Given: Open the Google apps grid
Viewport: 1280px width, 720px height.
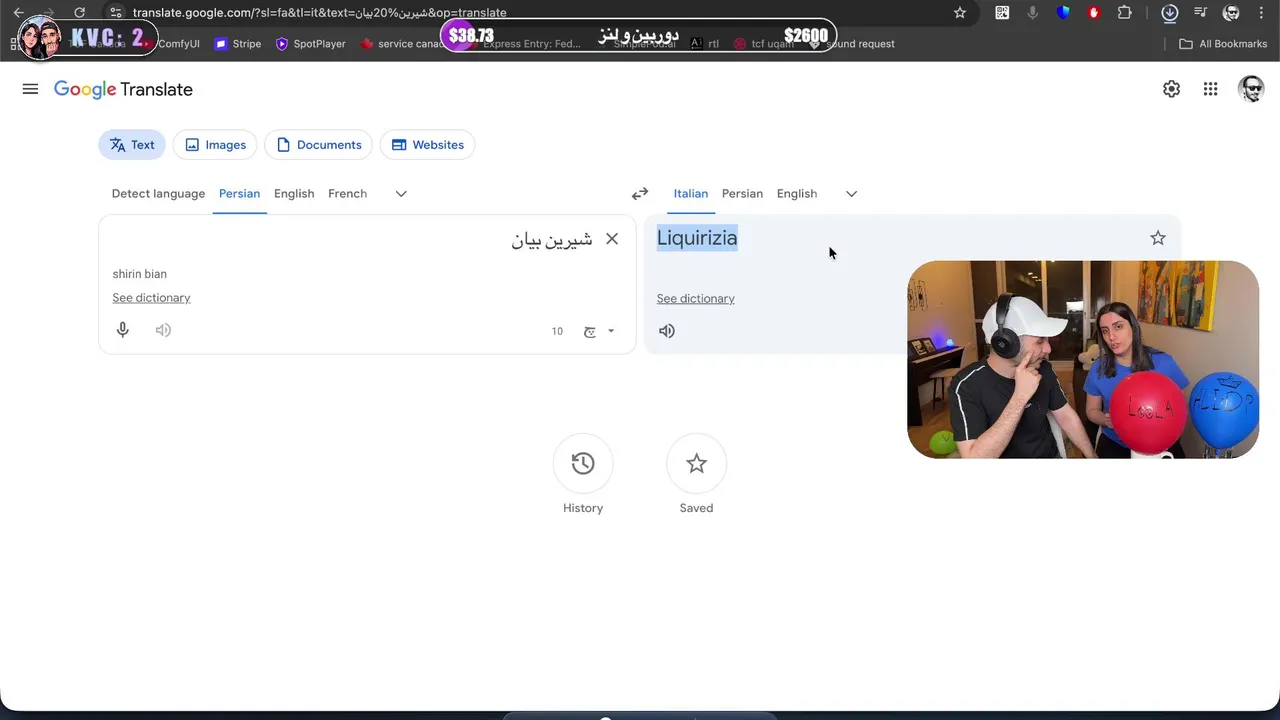Looking at the screenshot, I should click(x=1210, y=89).
